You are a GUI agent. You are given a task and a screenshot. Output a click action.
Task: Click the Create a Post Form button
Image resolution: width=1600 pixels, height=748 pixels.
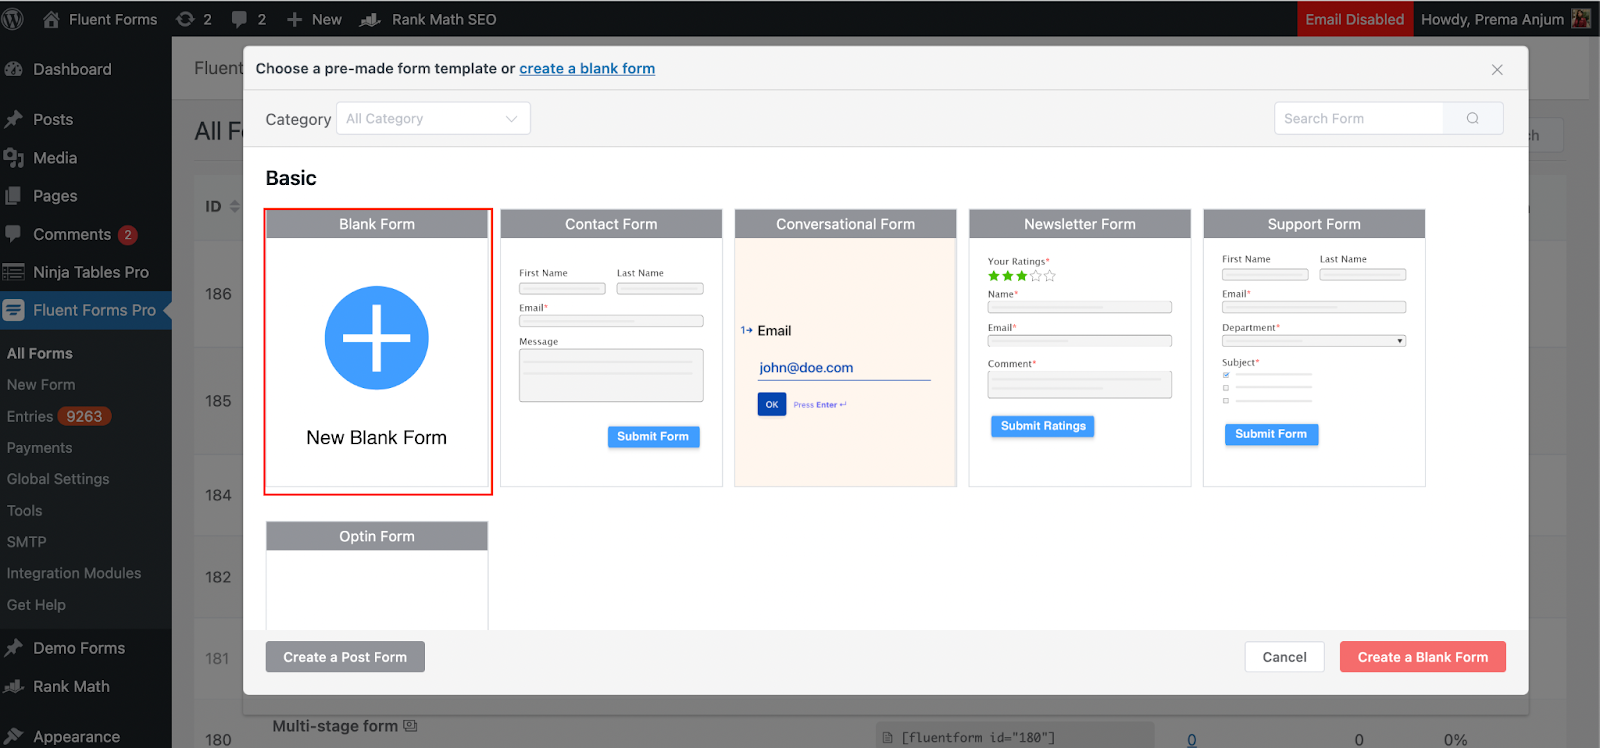[345, 657]
